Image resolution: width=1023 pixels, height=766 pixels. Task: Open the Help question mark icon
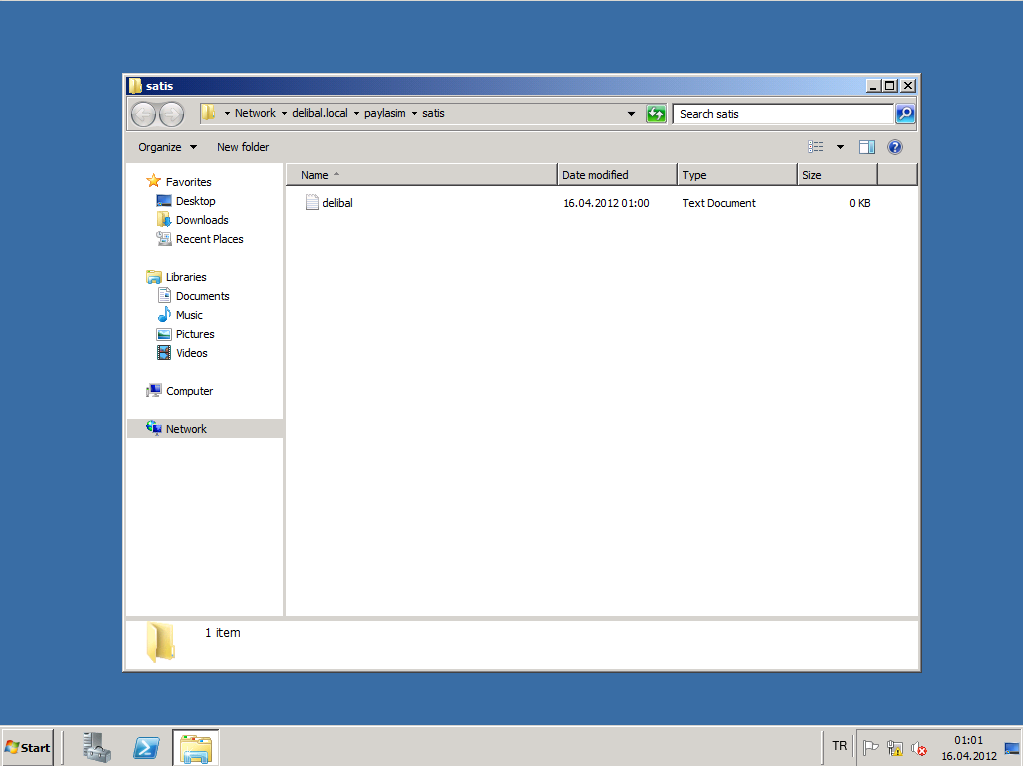[x=895, y=147]
